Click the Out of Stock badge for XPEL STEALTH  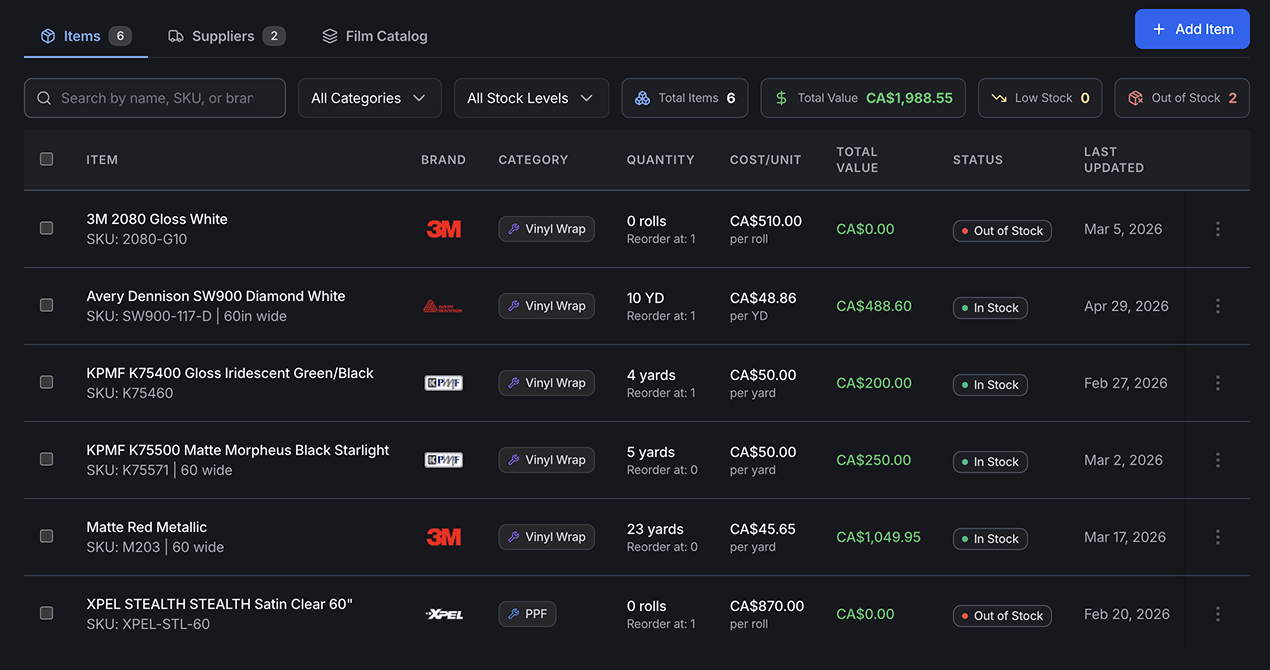pos(1002,616)
